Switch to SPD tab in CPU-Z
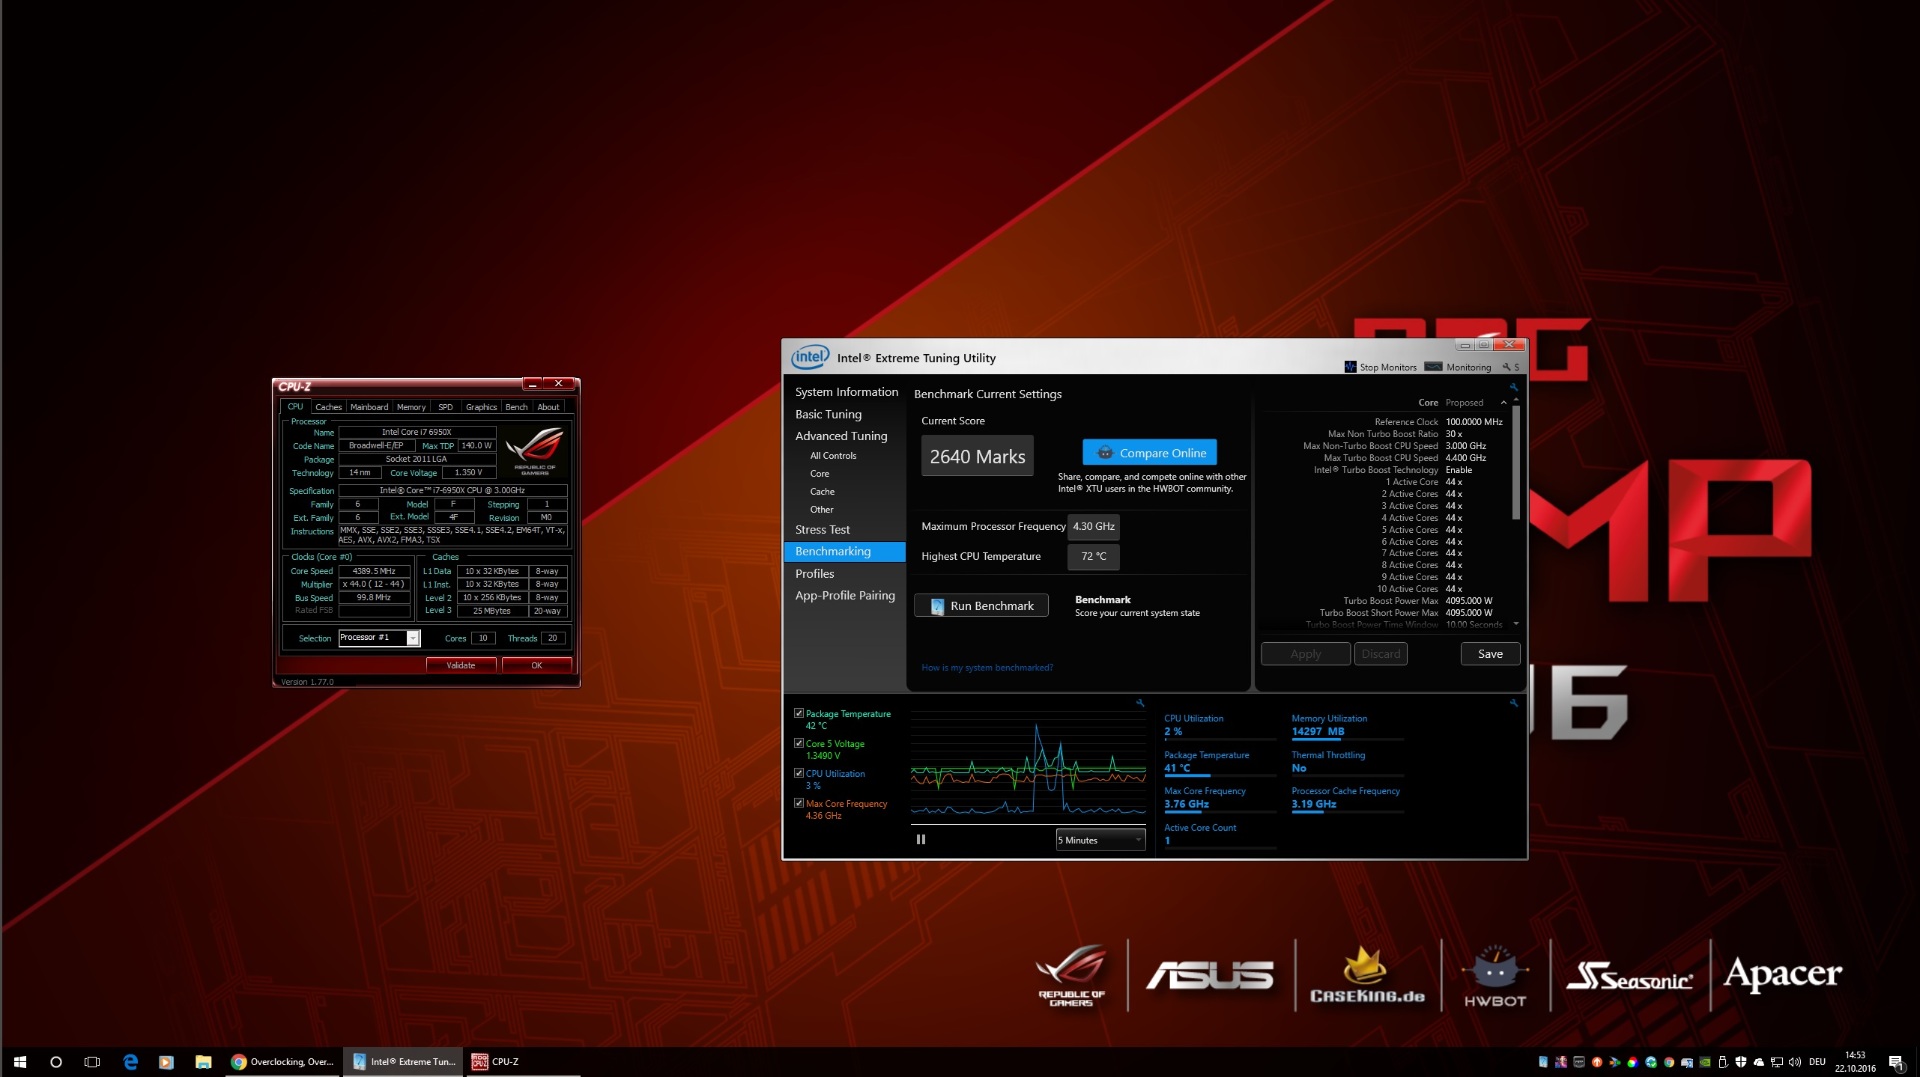The image size is (1920, 1077). [445, 407]
